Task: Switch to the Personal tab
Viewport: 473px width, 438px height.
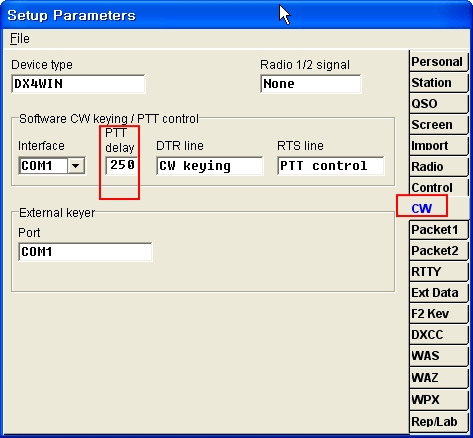Action: pyautogui.click(x=438, y=62)
